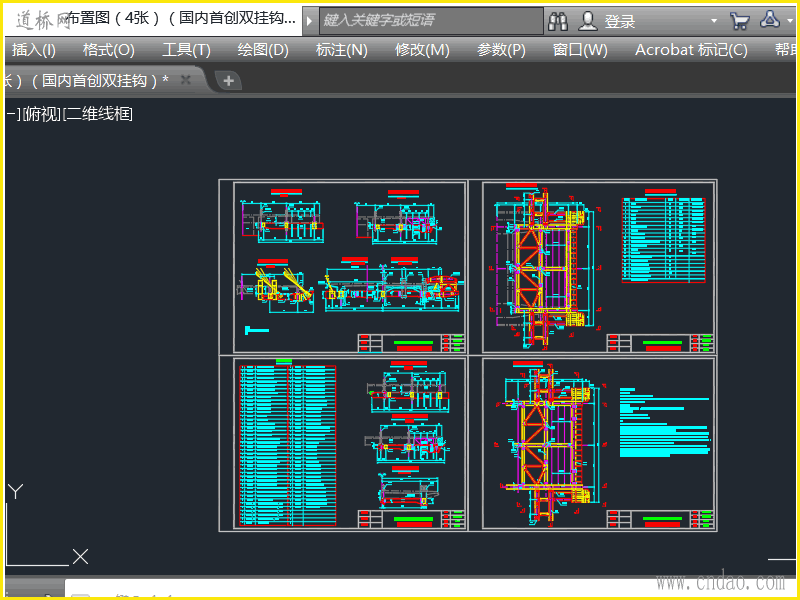Open the Autodesk Exchange shopping cart
800x600 pixels.
[740, 20]
